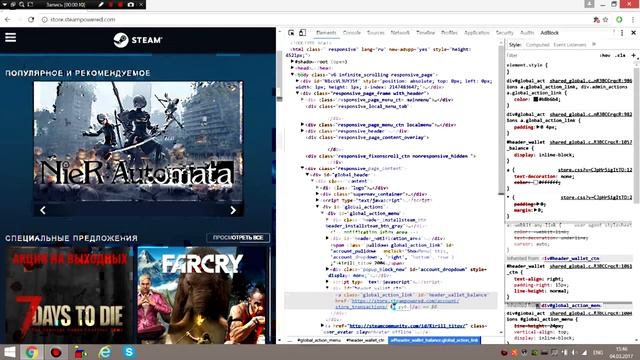The width and height of the screenshot is (640, 360).
Task: Collapse the global_actions div node
Action: pos(318,207)
